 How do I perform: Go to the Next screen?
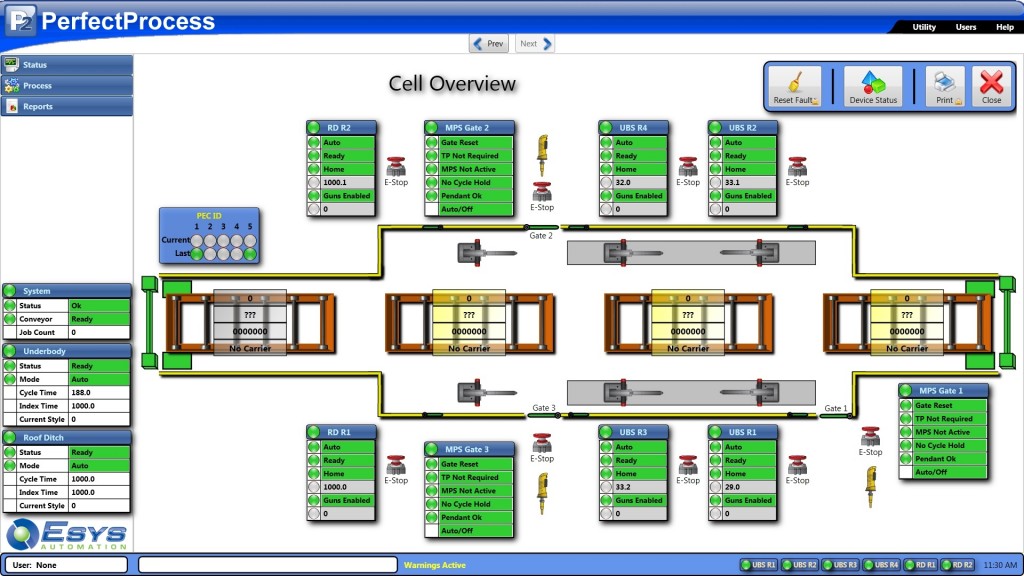click(534, 44)
